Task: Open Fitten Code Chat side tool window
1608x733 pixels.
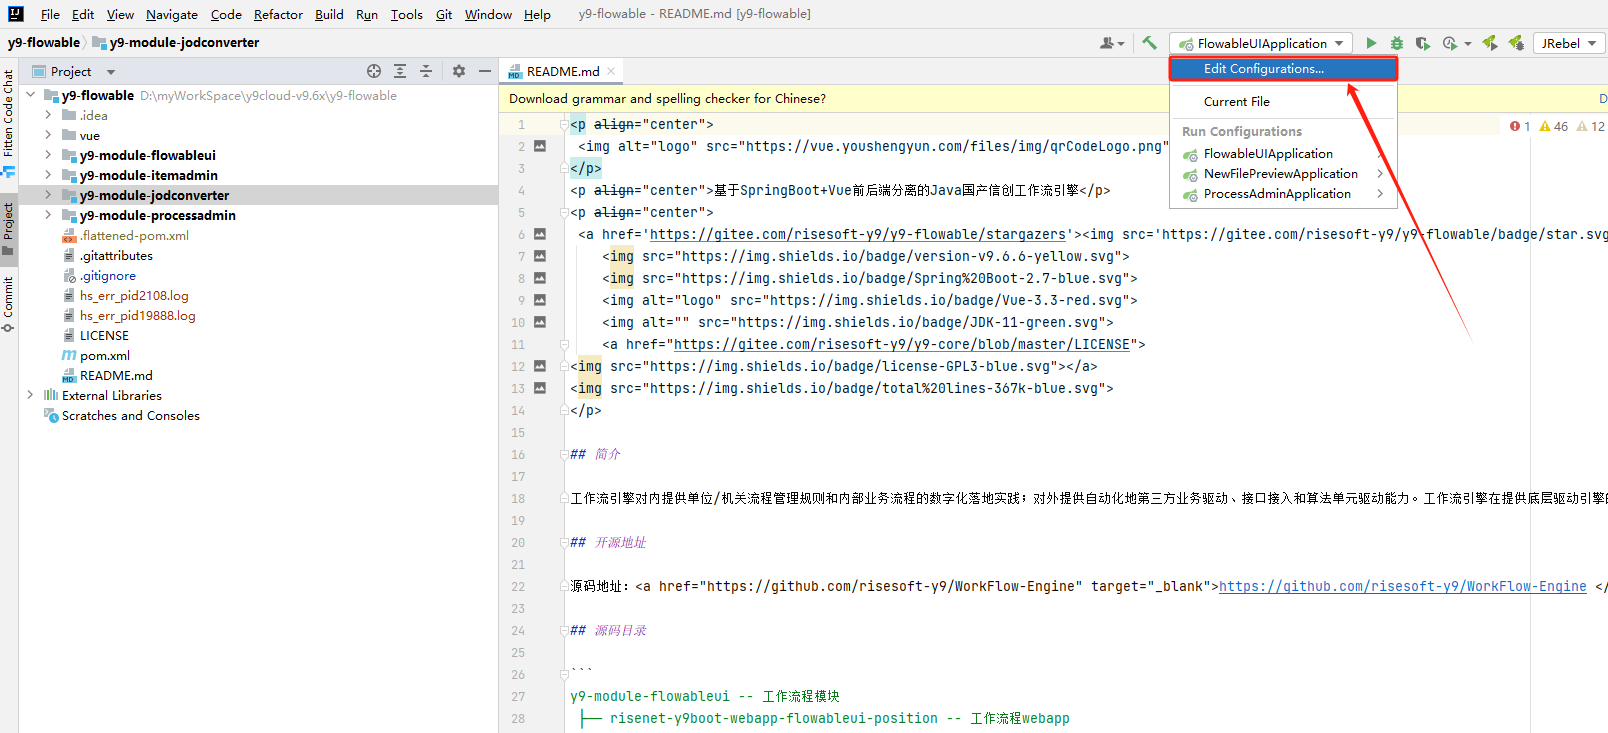Action: pos(8,122)
